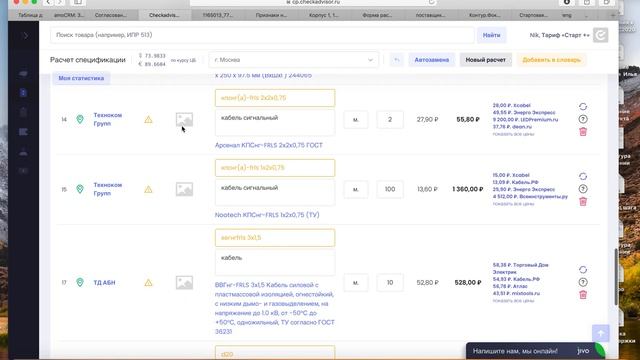Switch to Контур.Фок browser tab

[484, 15]
